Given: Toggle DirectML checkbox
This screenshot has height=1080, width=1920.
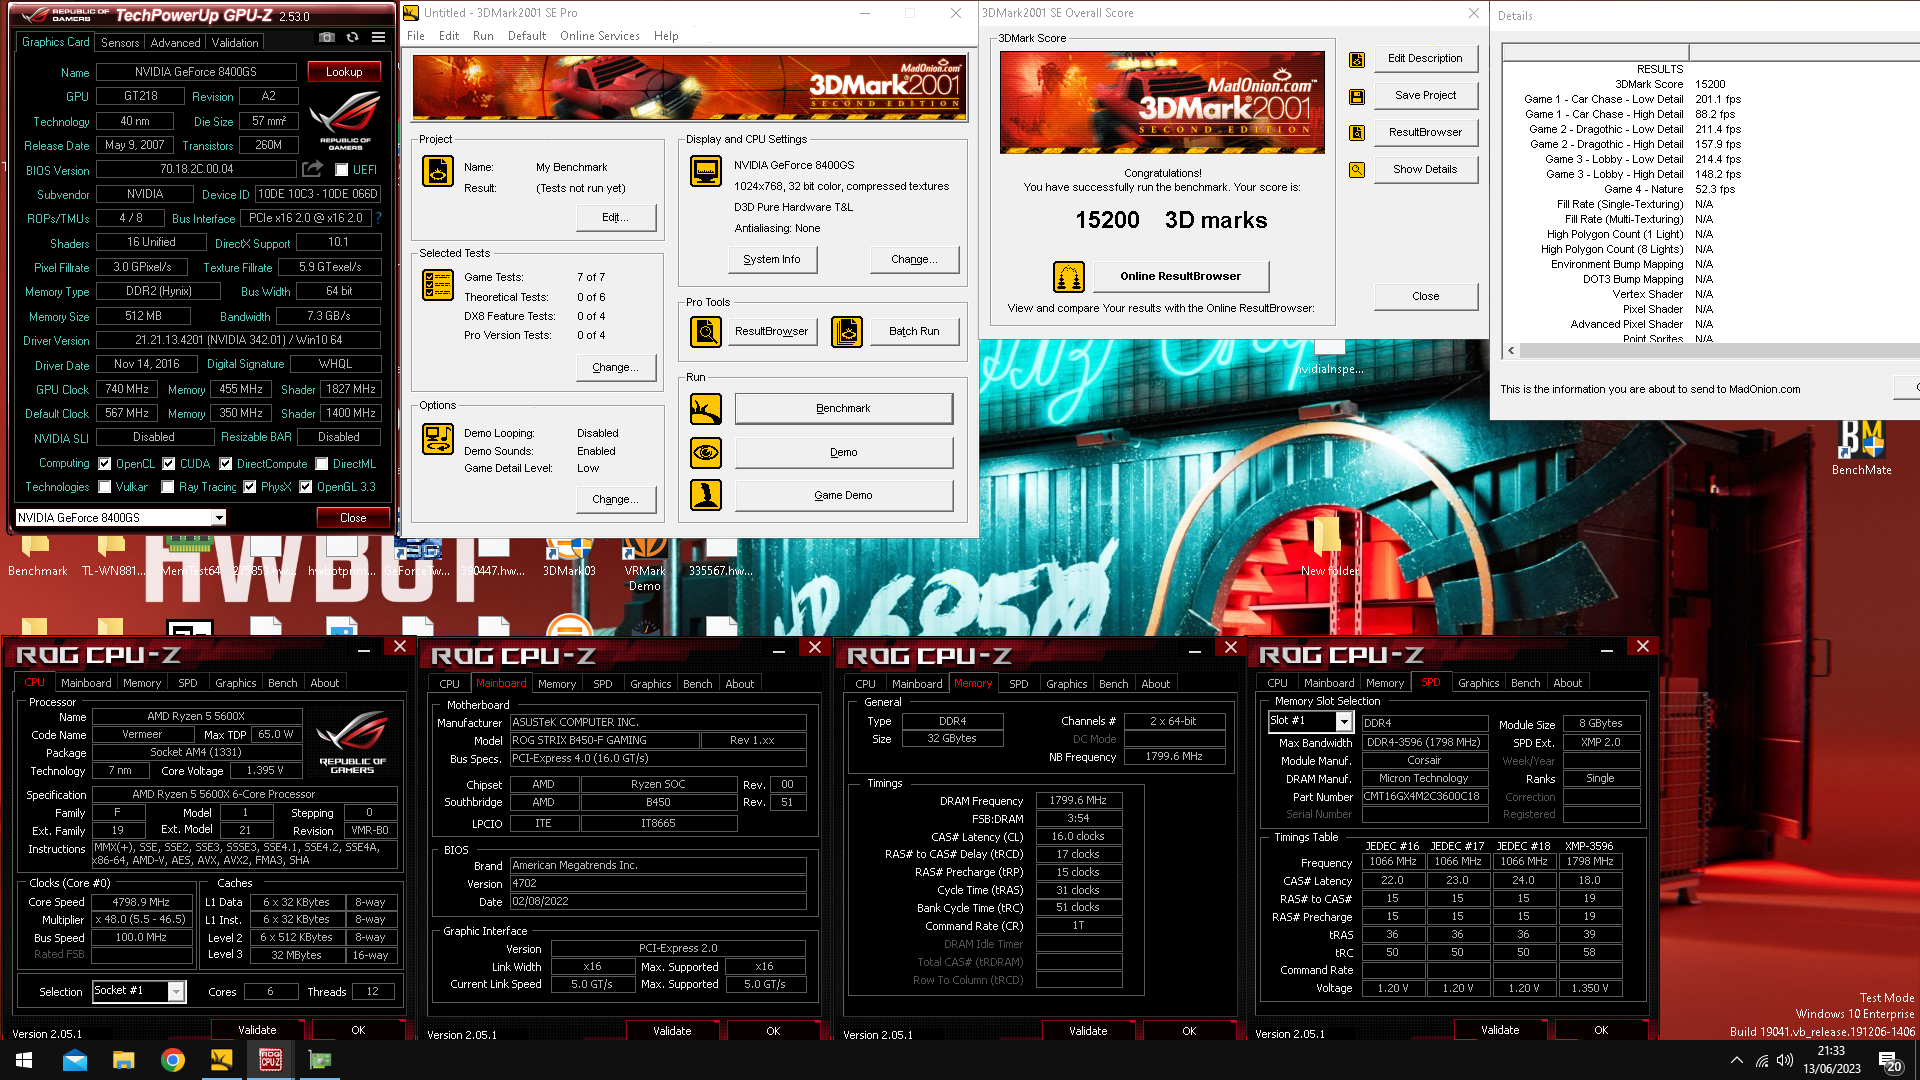Looking at the screenshot, I should pos(321,463).
